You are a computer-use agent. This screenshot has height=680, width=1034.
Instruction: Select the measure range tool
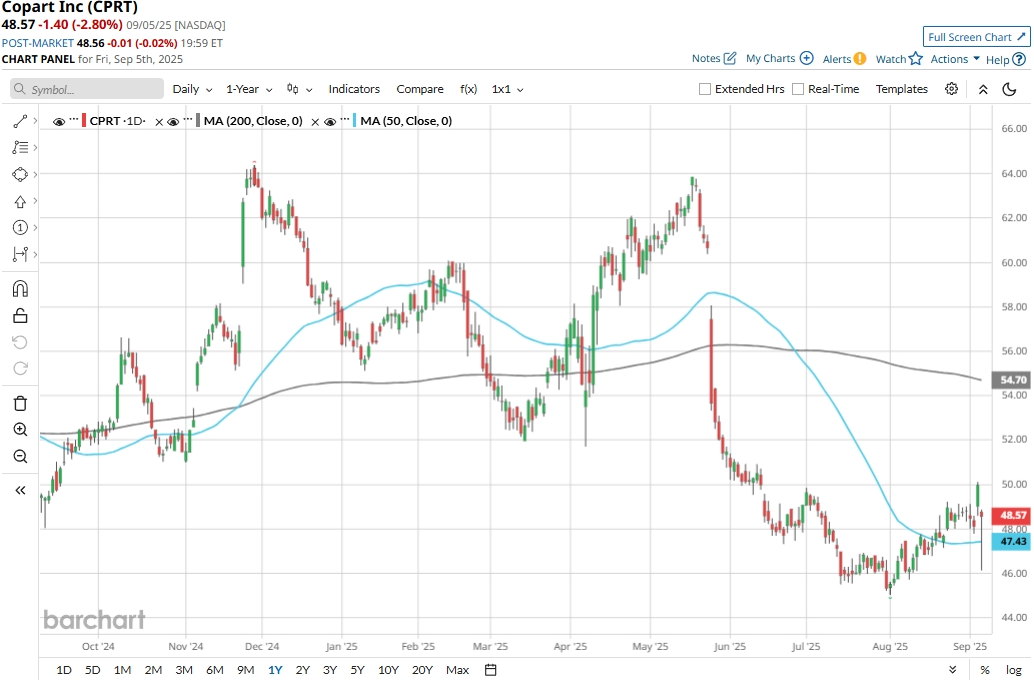click(20, 254)
